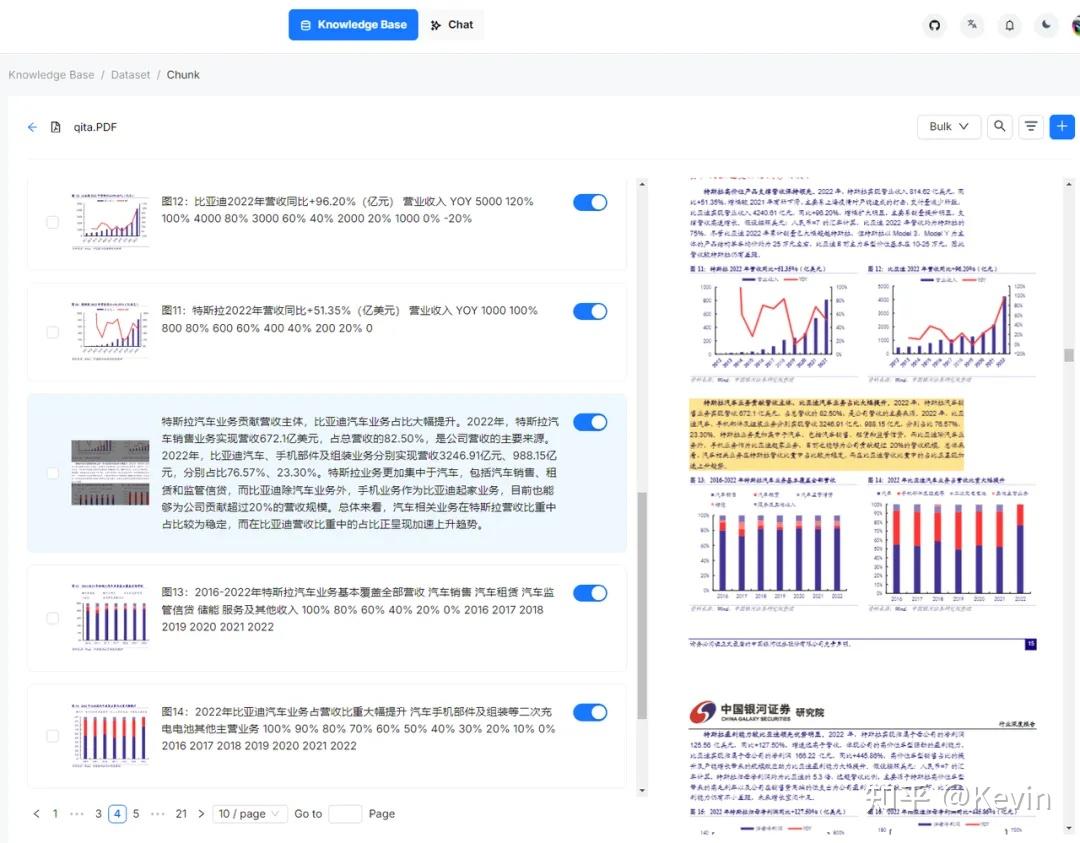Viewport: 1080px width, 843px height.
Task: Disable the toggle on the 图12 chunk
Action: (x=590, y=202)
